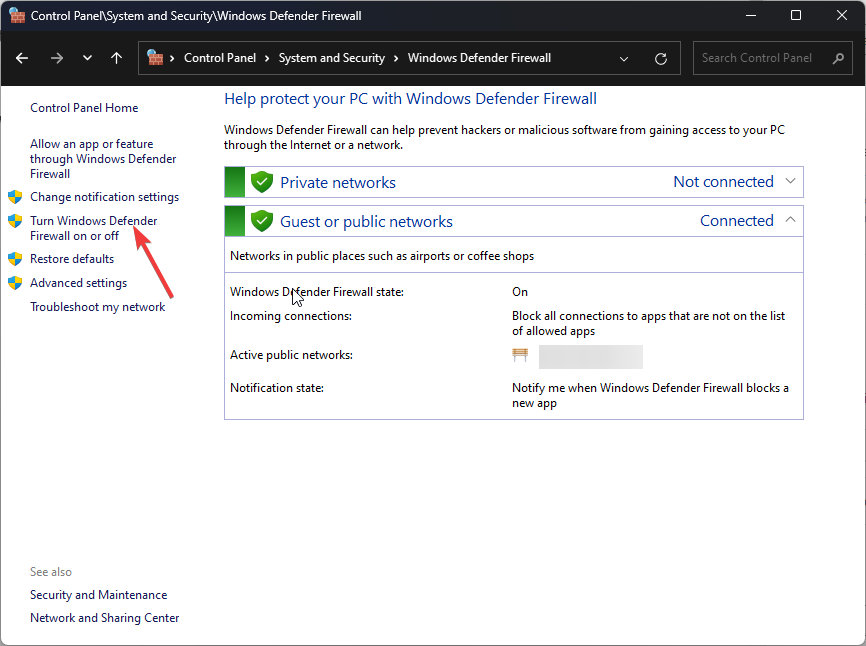
Task: Click the Forward navigation arrow
Action: click(x=56, y=58)
